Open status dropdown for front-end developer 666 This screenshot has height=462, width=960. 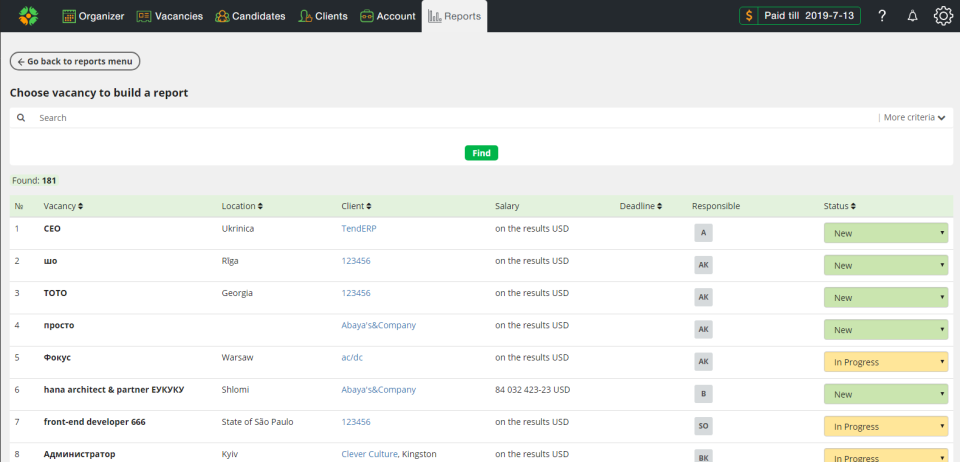(886, 427)
